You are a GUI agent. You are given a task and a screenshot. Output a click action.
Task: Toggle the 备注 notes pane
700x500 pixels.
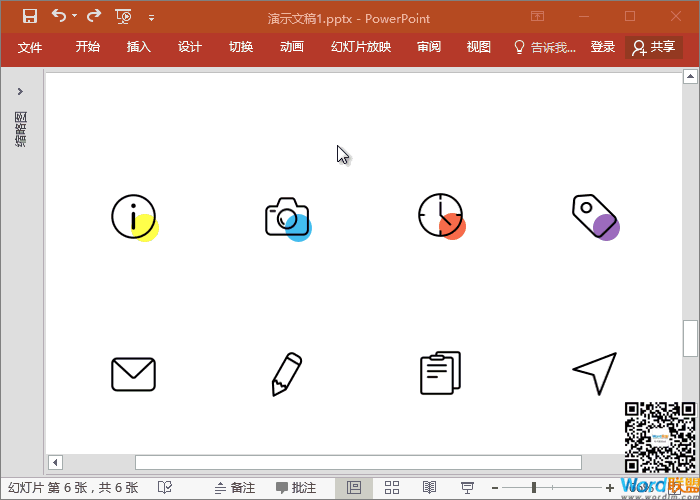pos(234,488)
